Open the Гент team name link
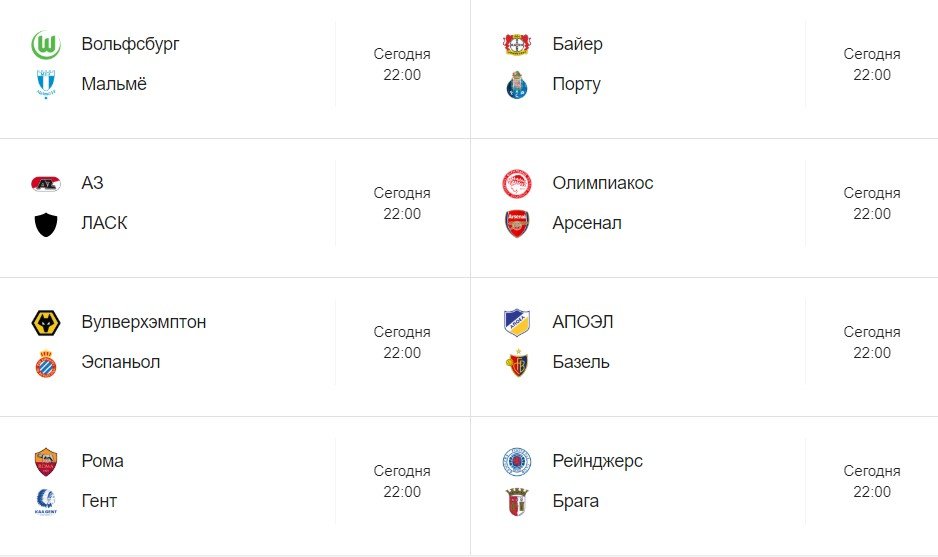This screenshot has width=938, height=557. tap(99, 501)
